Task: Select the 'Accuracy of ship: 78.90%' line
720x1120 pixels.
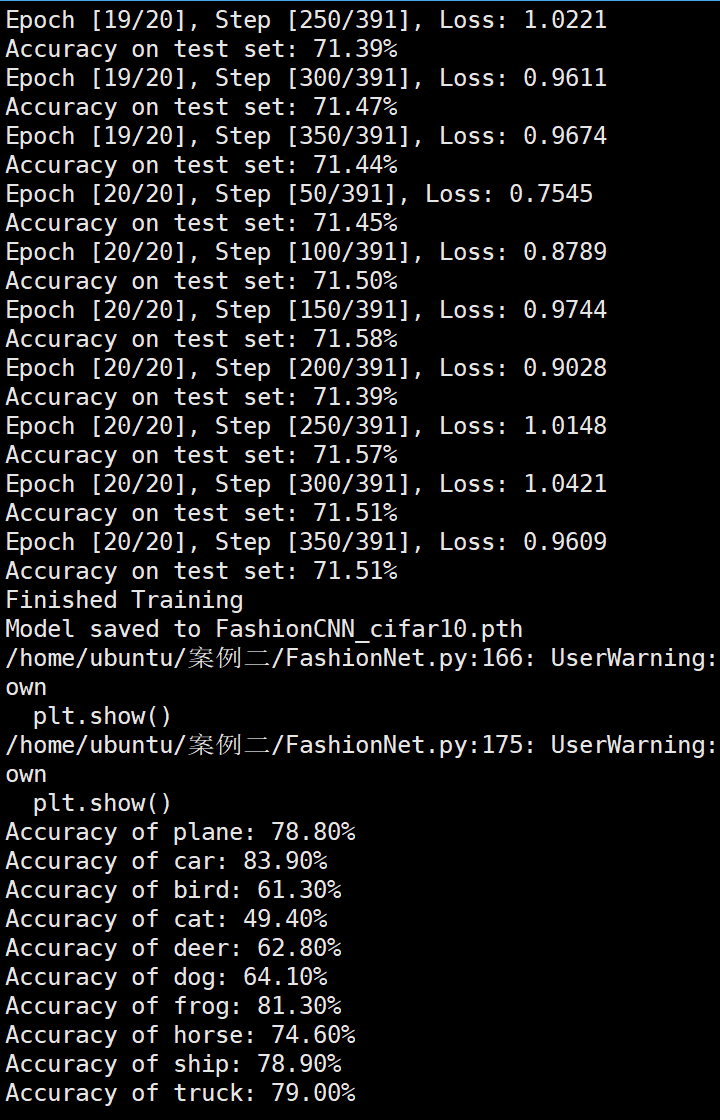Action: tap(174, 1064)
